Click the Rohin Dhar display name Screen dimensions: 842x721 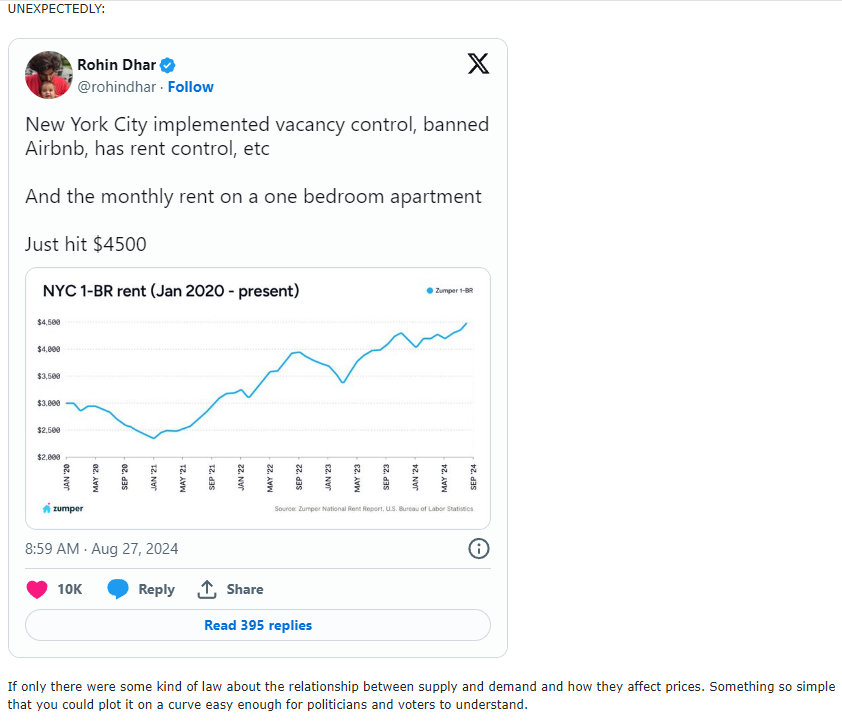pos(115,66)
